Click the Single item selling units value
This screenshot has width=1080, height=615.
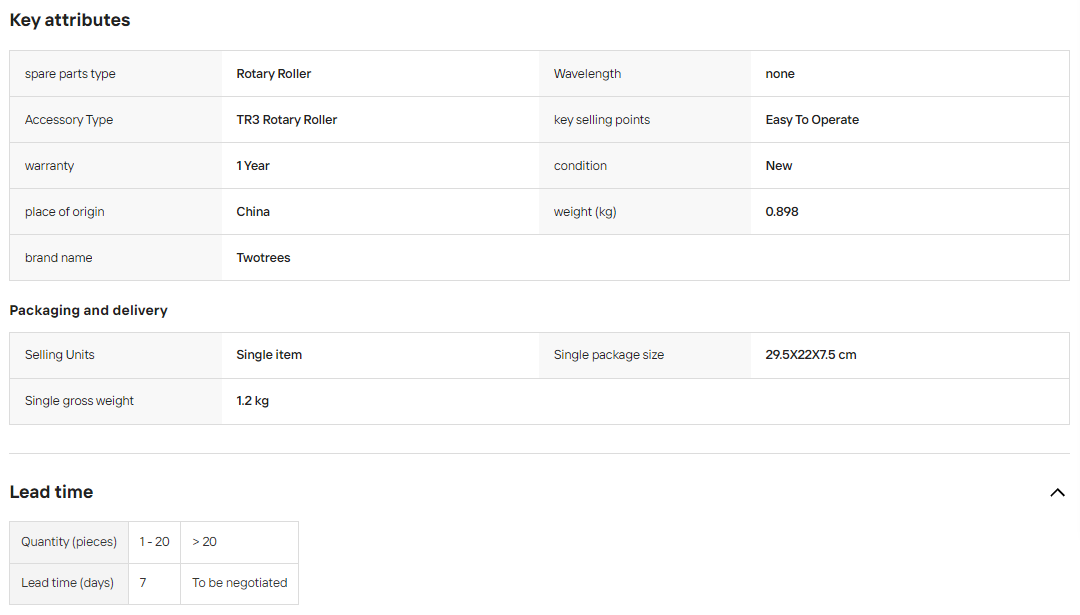269,355
